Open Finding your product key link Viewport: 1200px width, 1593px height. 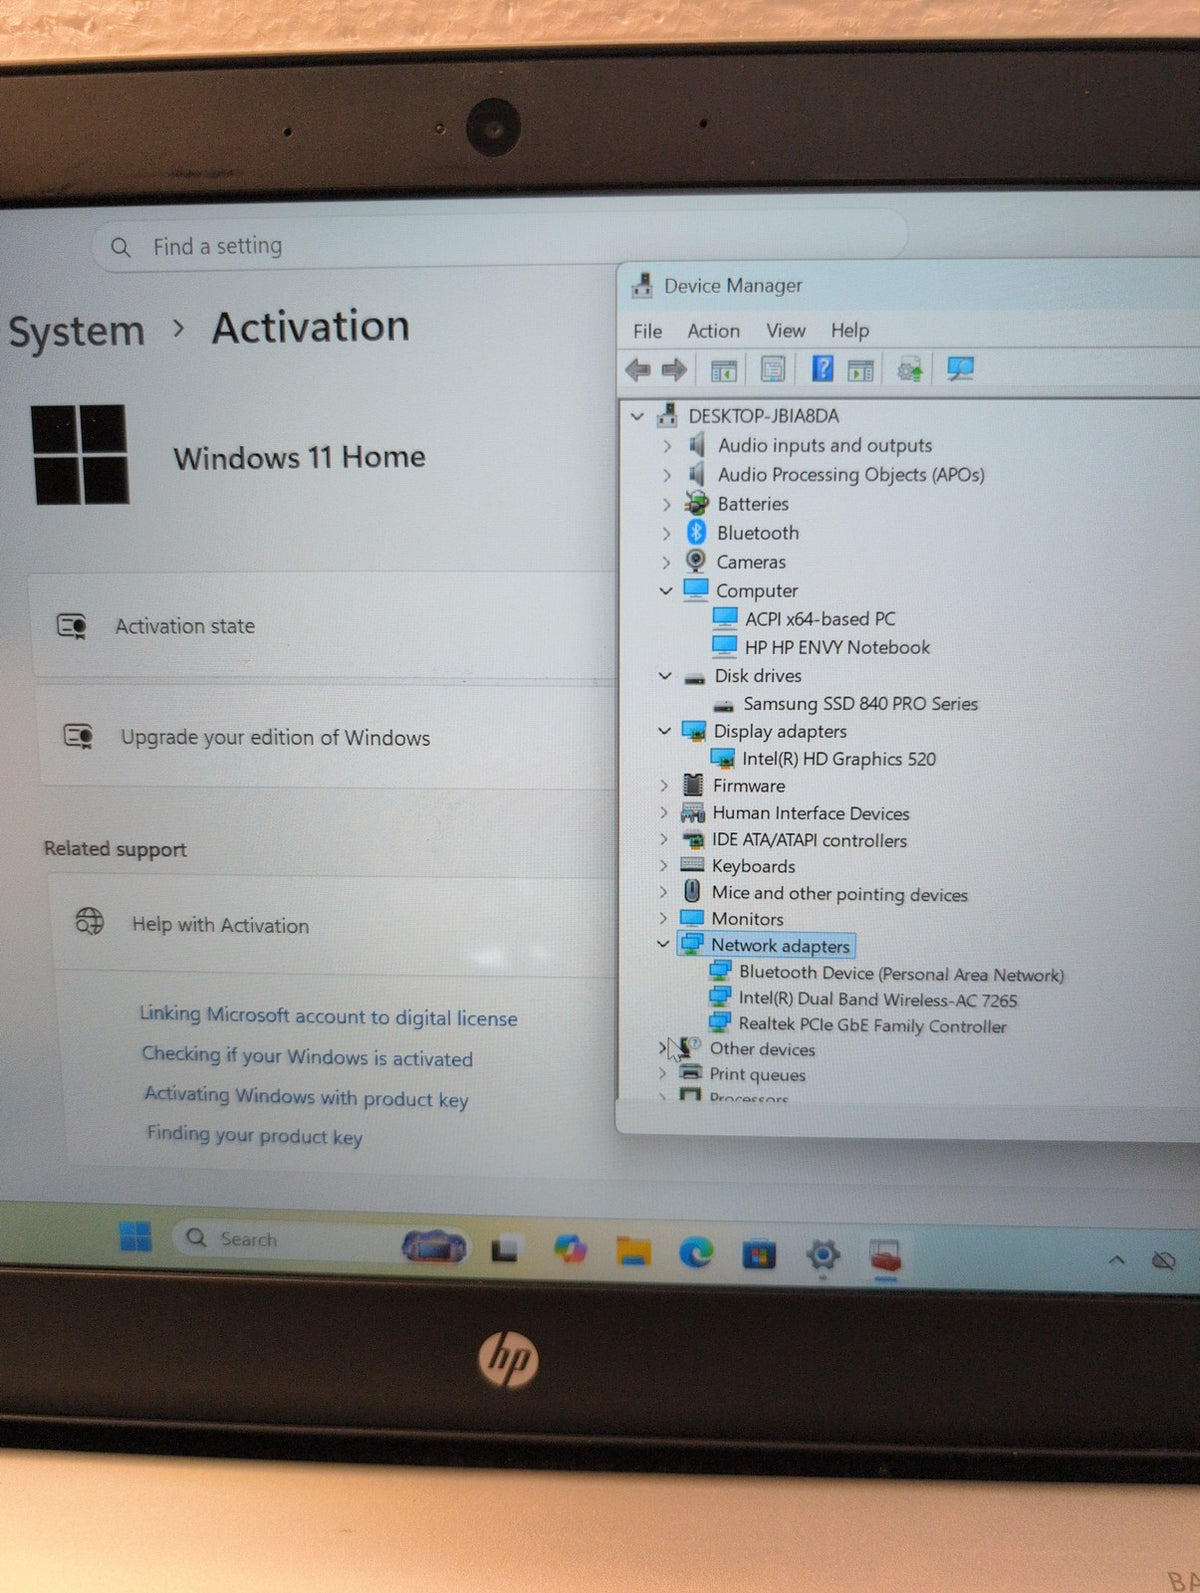[x=254, y=1135]
